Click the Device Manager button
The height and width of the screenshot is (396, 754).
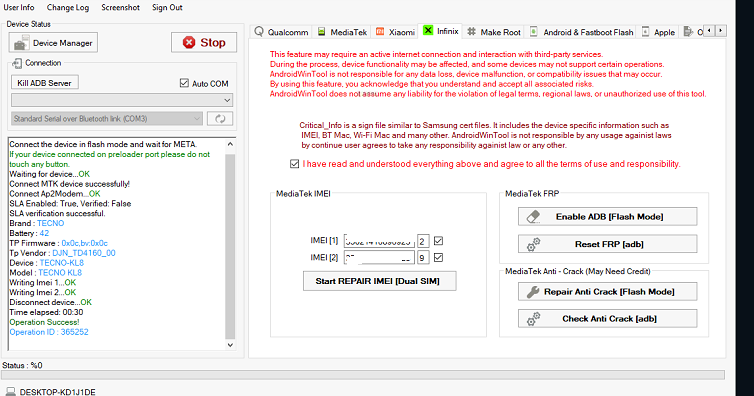[53, 43]
